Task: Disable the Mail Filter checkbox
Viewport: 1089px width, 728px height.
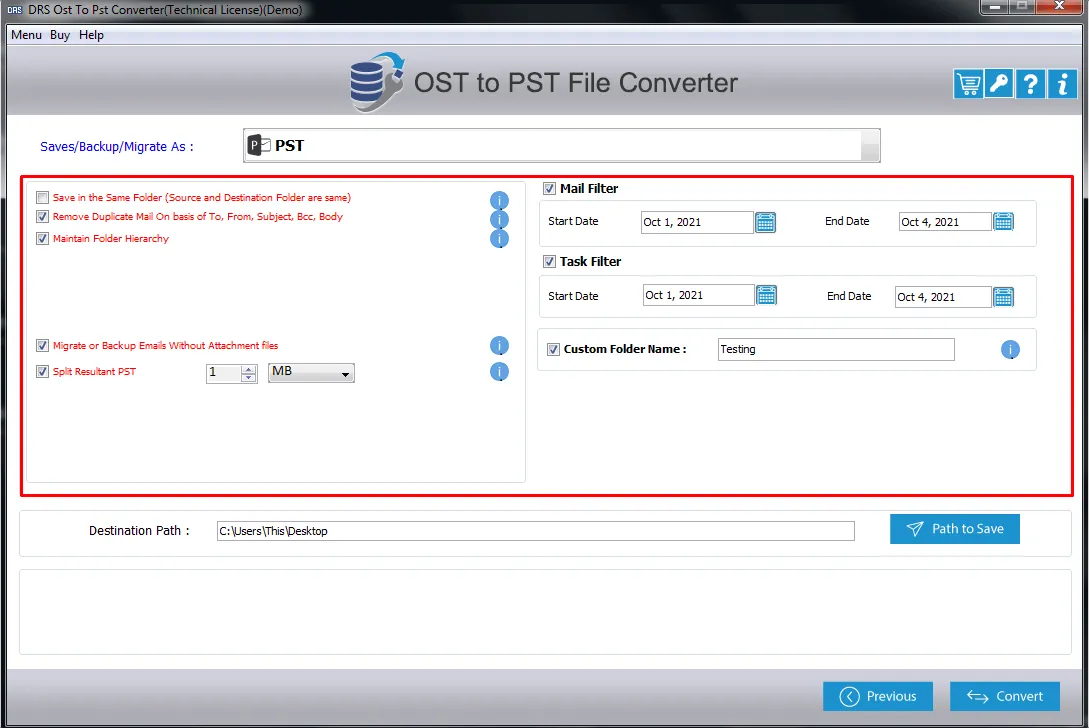Action: coord(549,188)
